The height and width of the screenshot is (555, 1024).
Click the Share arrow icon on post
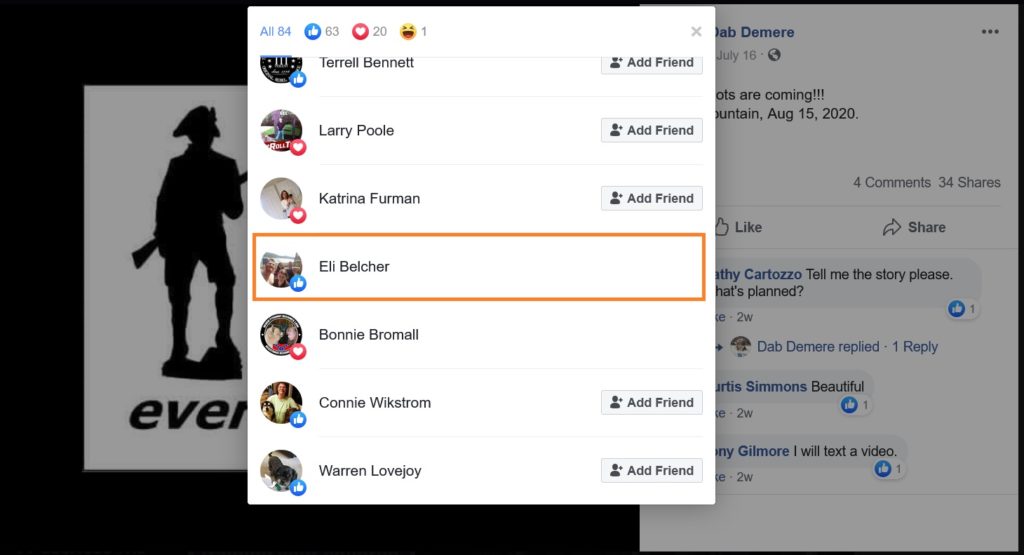pyautogui.click(x=891, y=227)
